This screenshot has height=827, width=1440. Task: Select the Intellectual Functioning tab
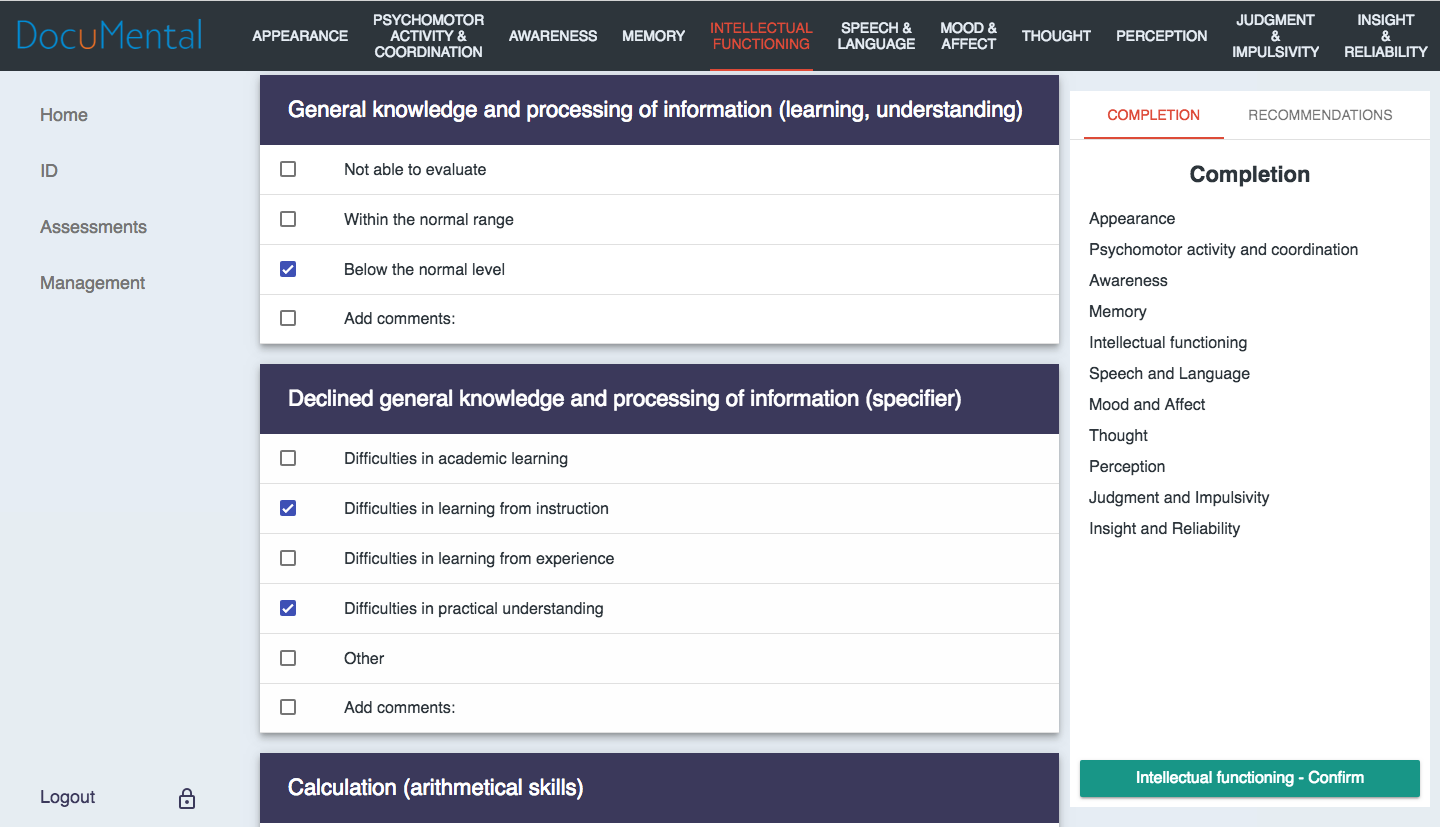tap(761, 36)
